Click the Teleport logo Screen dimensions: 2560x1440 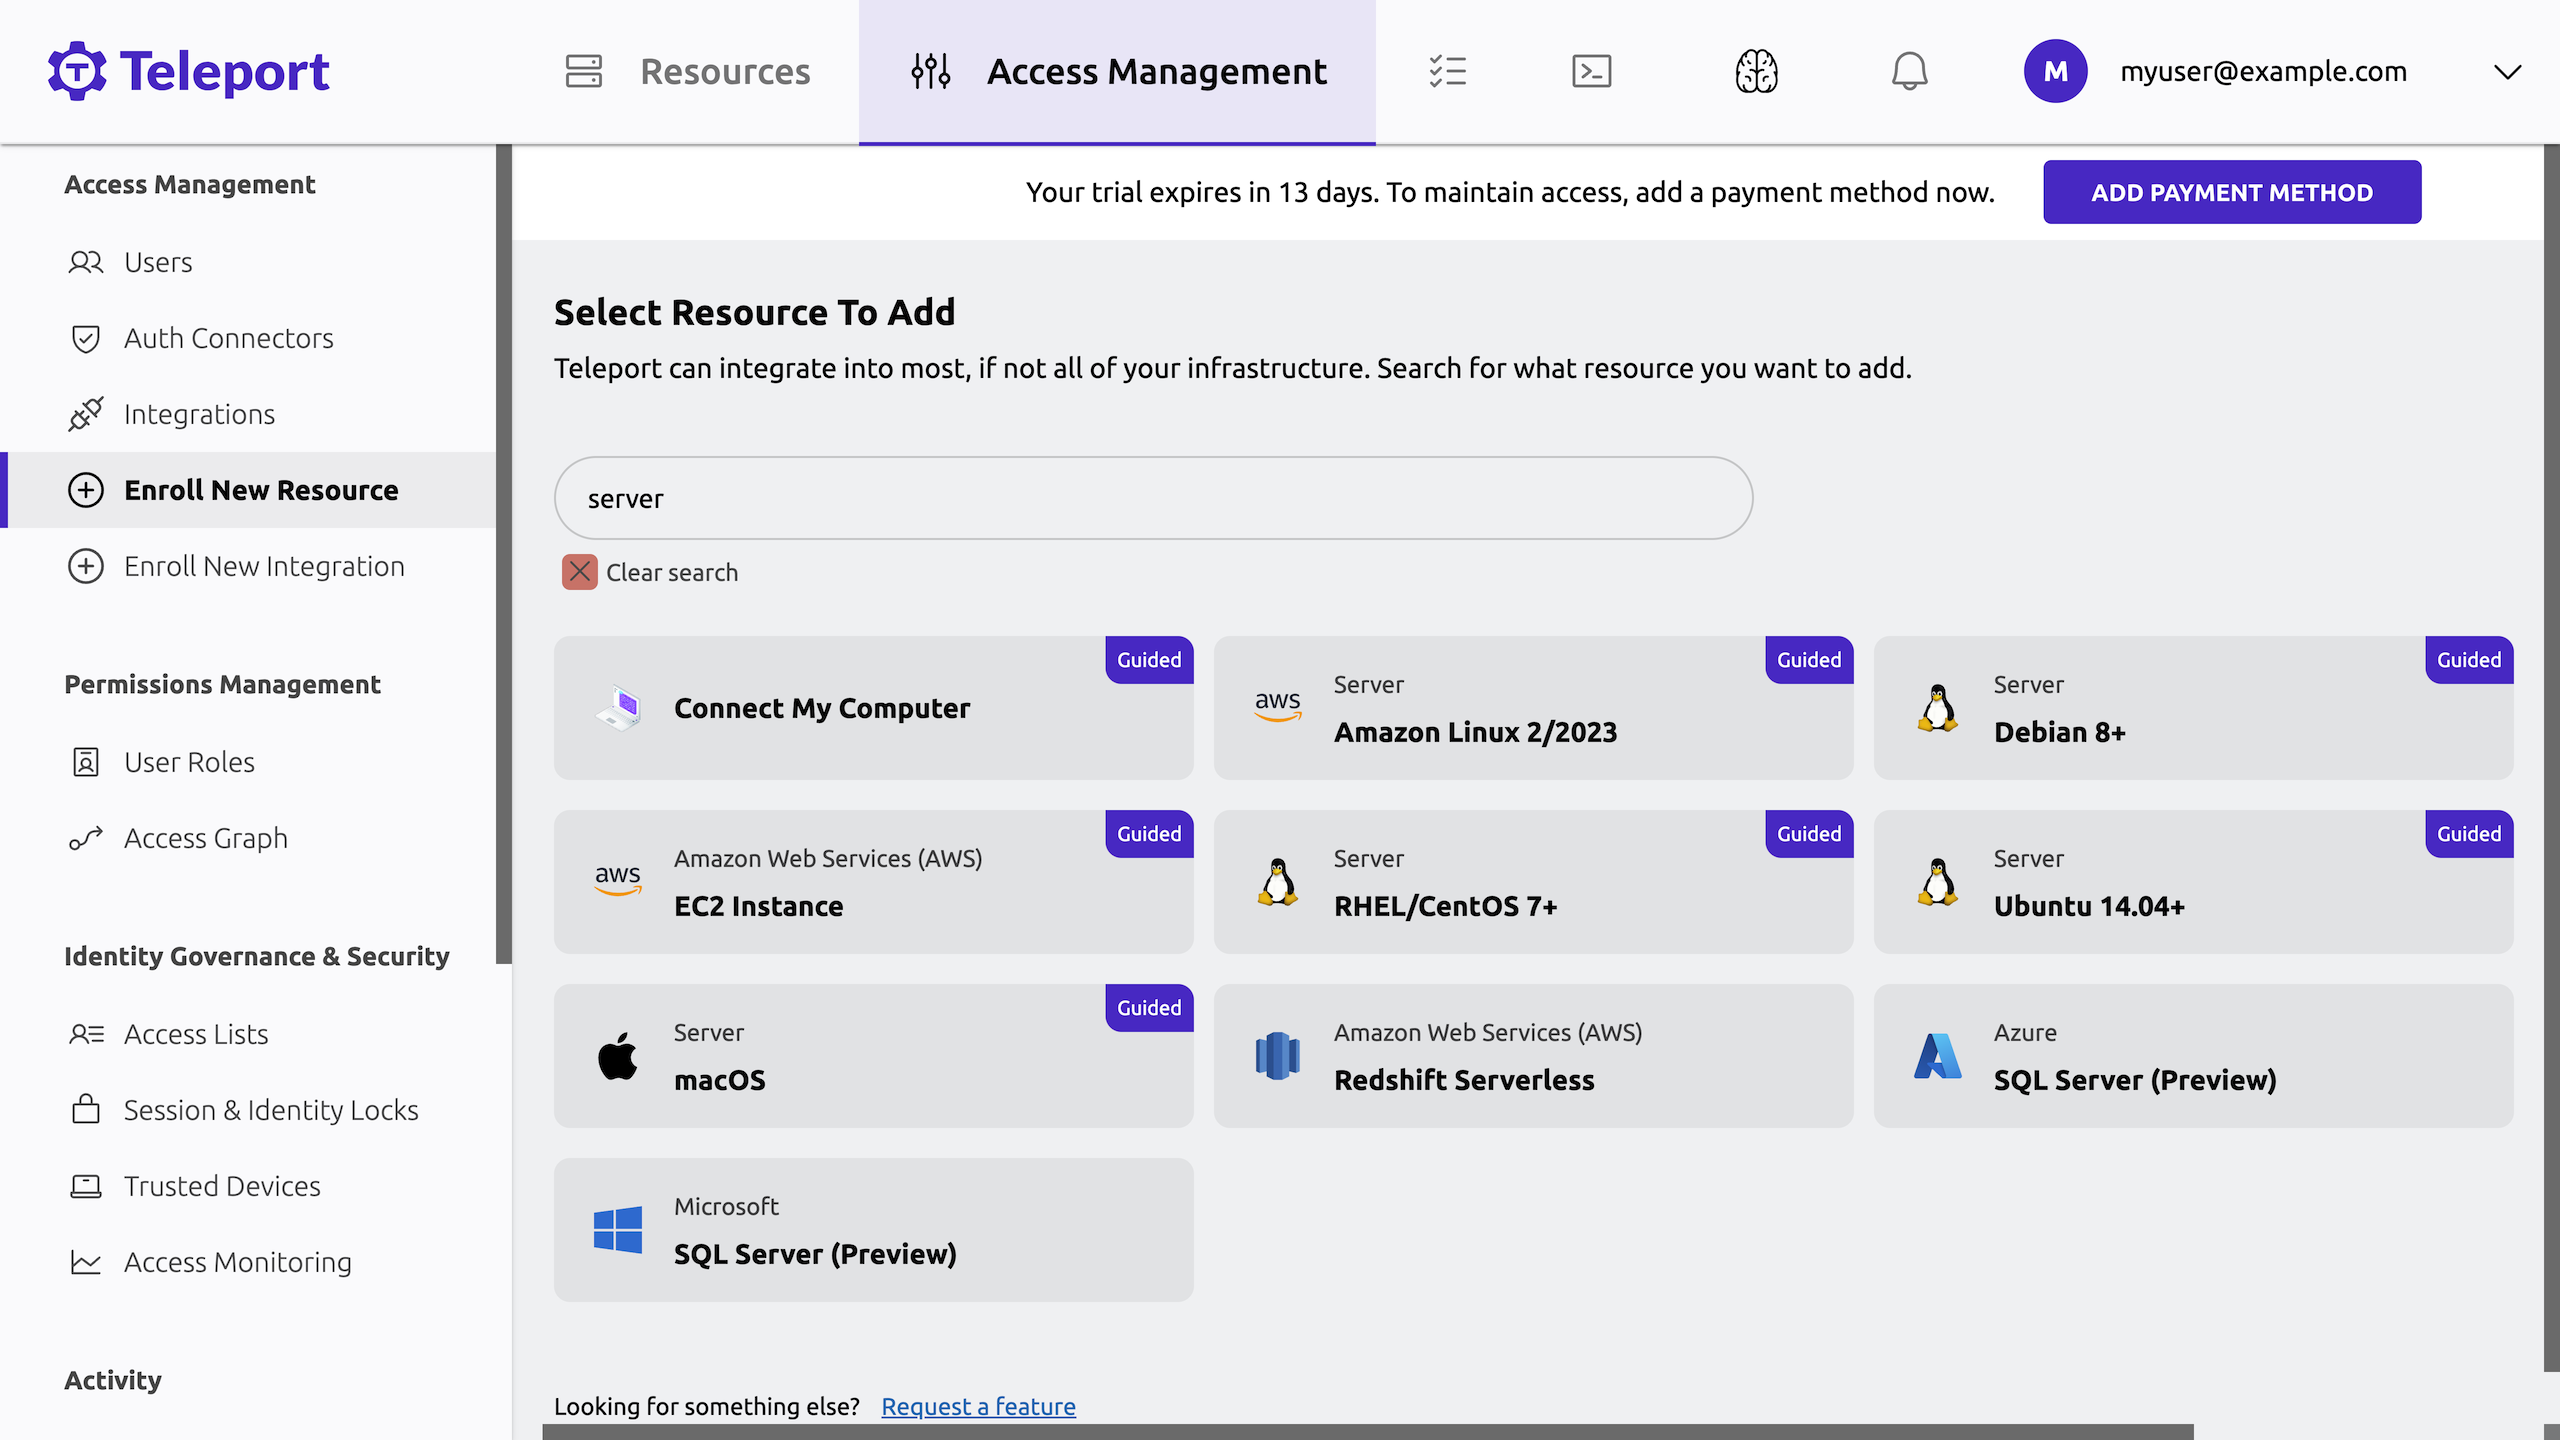(188, 70)
